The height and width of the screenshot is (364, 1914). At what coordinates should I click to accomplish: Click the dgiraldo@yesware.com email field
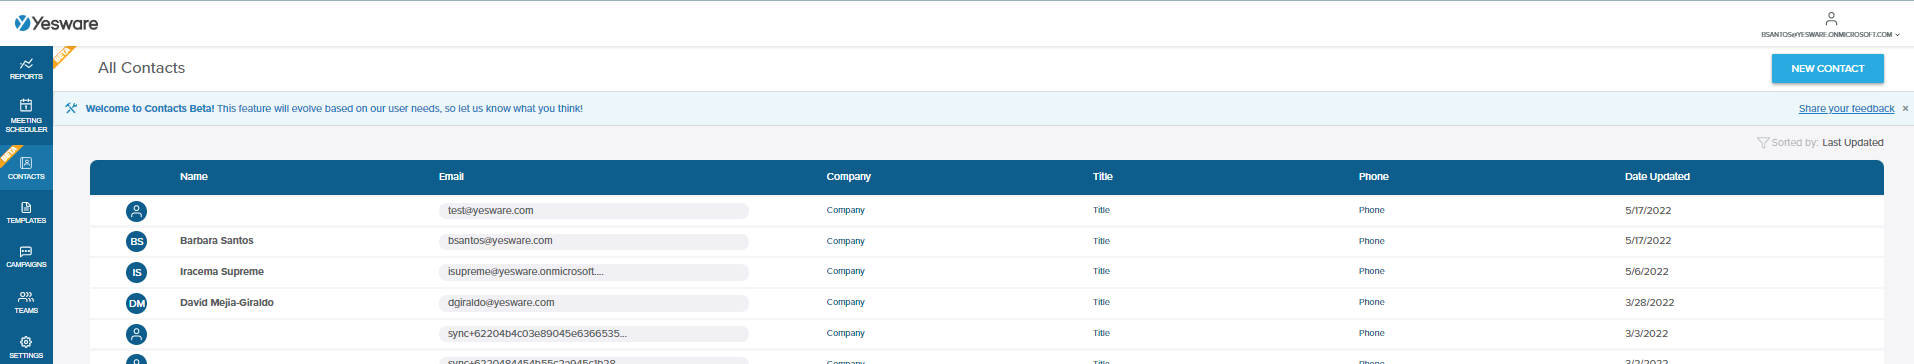tap(594, 303)
